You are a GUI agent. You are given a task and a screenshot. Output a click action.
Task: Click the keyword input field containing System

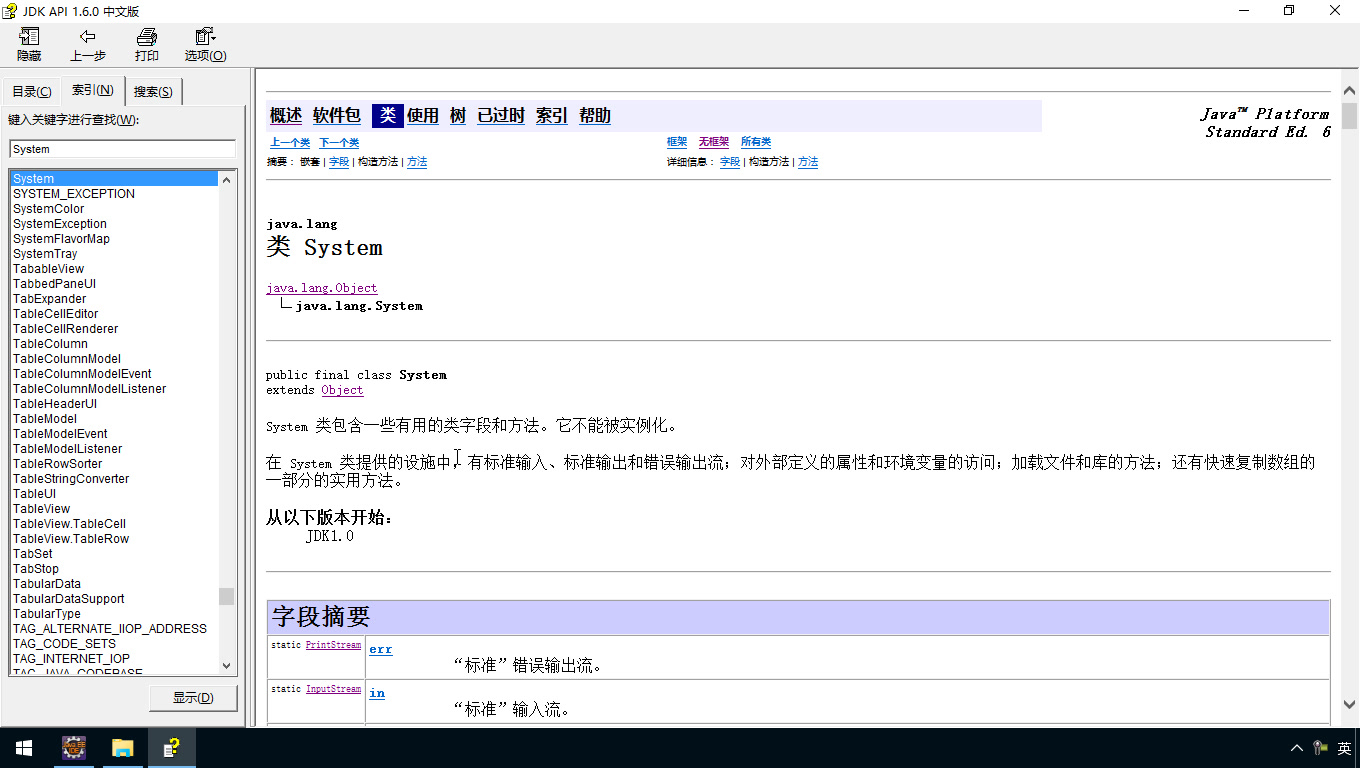122,149
